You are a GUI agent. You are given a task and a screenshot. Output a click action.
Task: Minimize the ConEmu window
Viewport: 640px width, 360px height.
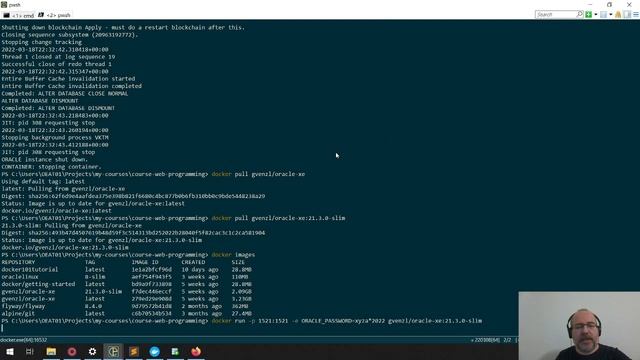coord(590,4)
